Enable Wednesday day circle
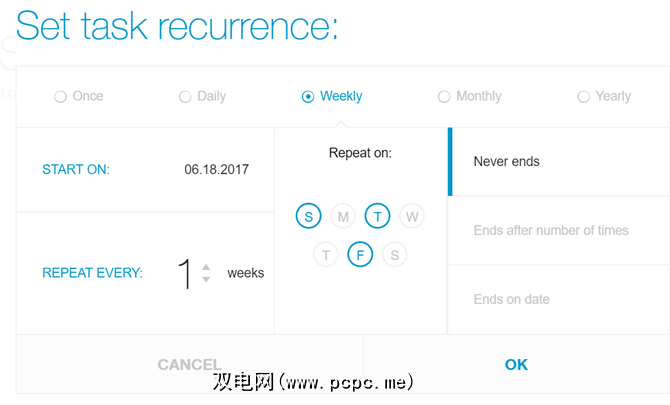Viewport: 670px width, 405px height. point(411,216)
